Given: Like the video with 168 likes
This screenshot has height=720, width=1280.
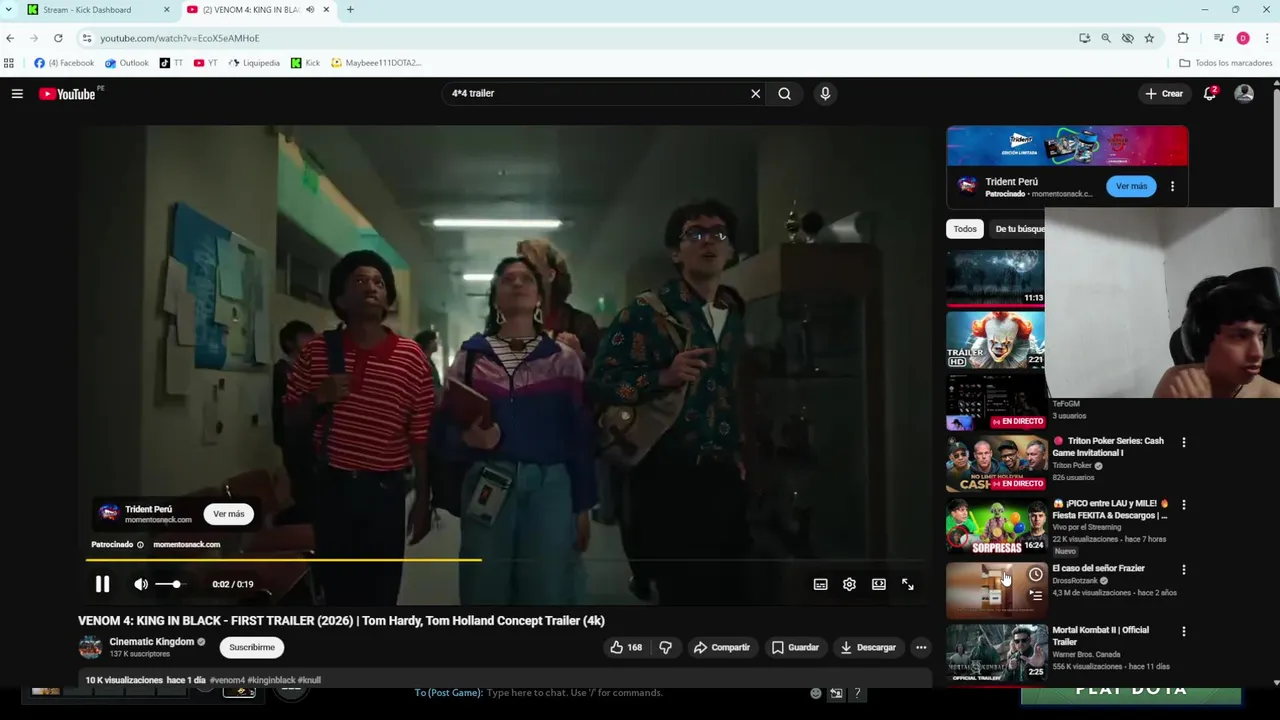Looking at the screenshot, I should [x=626, y=648].
